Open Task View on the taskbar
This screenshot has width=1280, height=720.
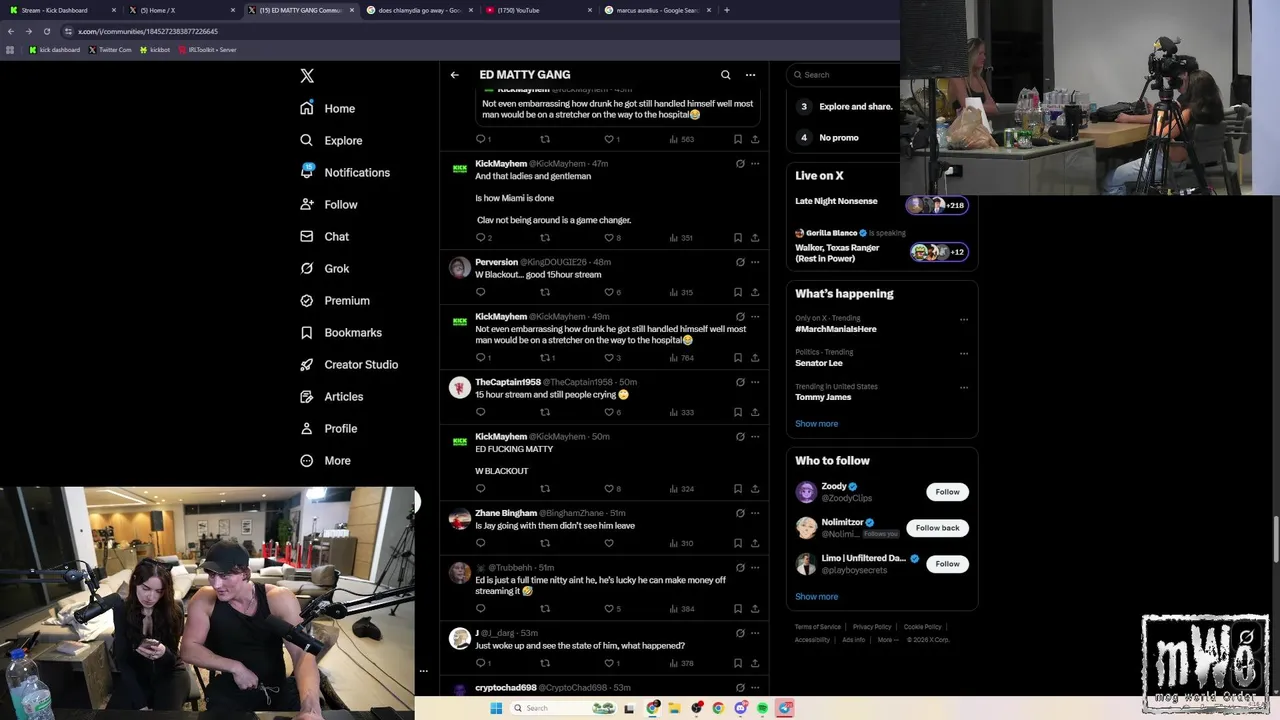coord(629,708)
